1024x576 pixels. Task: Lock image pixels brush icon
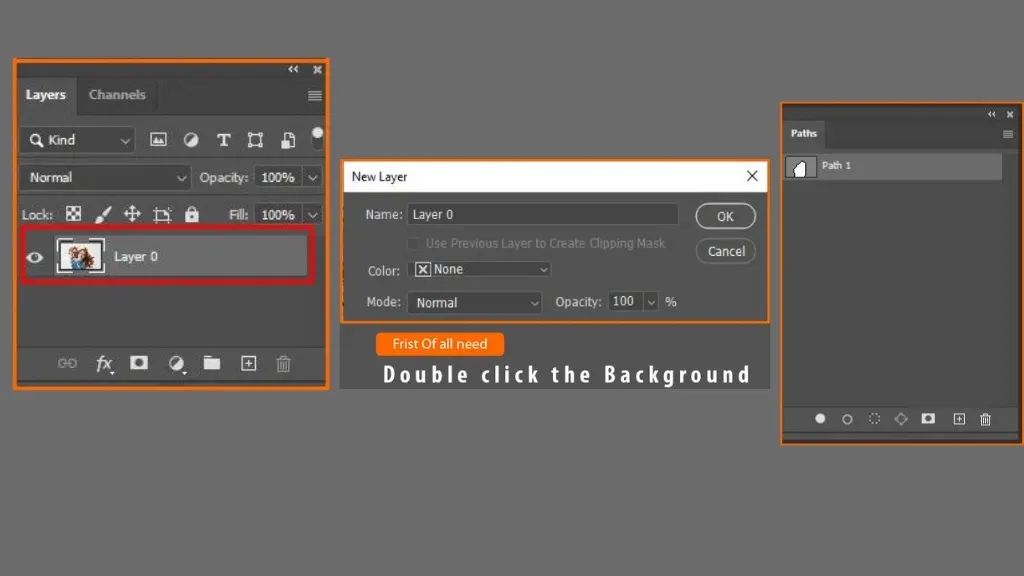[103, 214]
